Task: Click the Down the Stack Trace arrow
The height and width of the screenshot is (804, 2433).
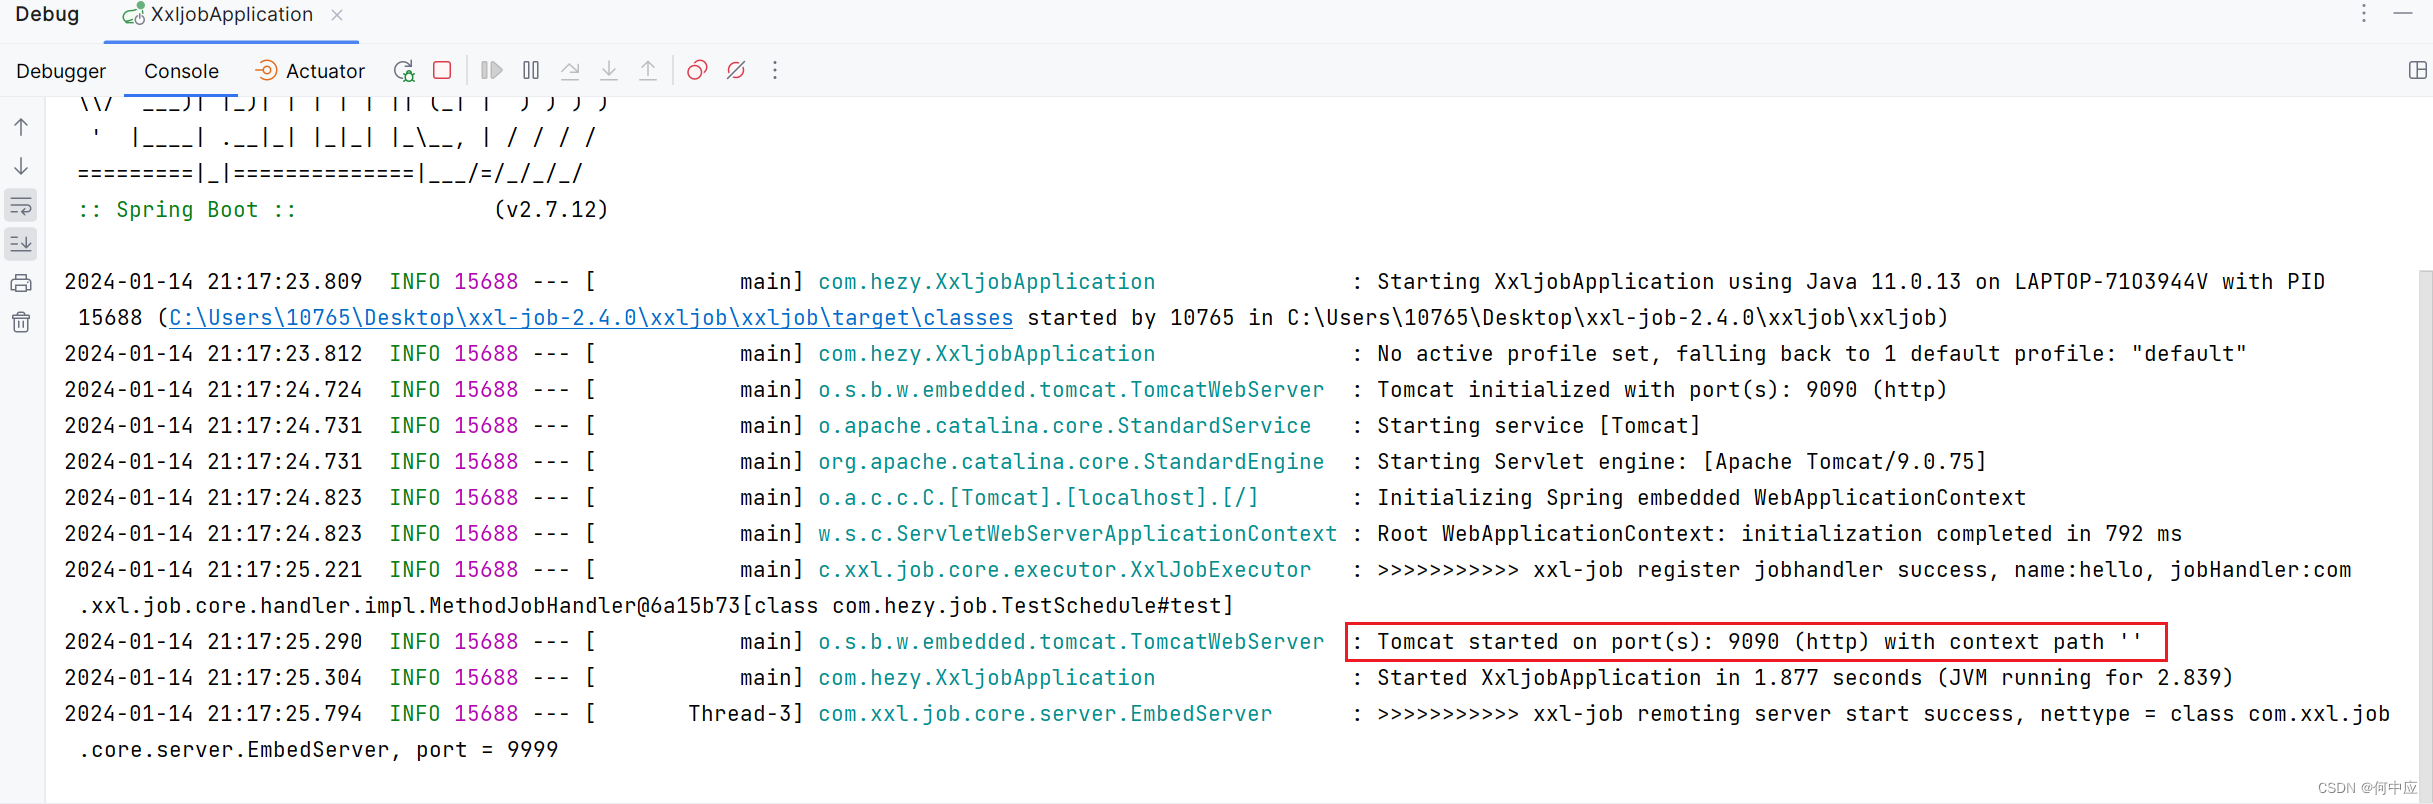Action: (x=21, y=166)
